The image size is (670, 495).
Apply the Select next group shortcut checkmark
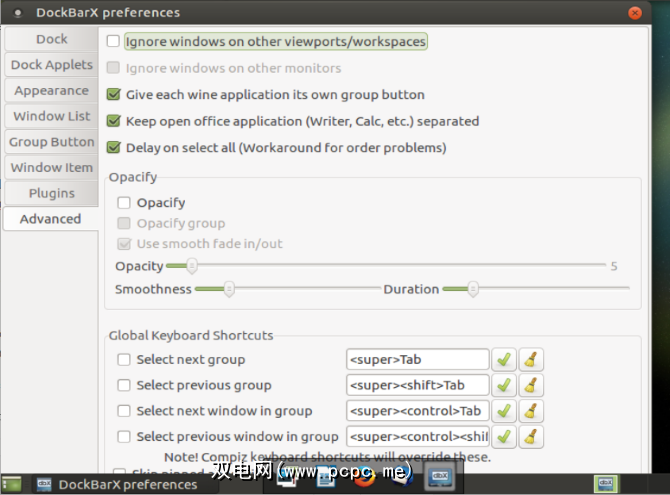pyautogui.click(x=504, y=359)
